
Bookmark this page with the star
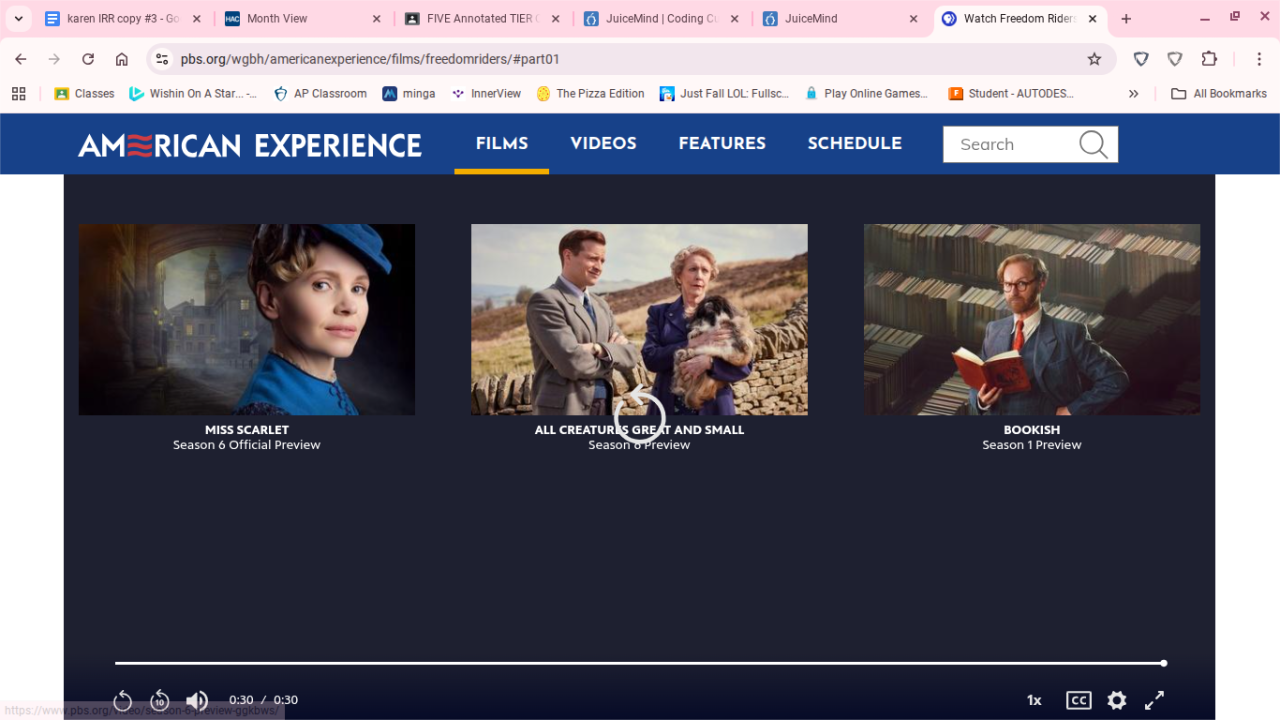tap(1094, 59)
